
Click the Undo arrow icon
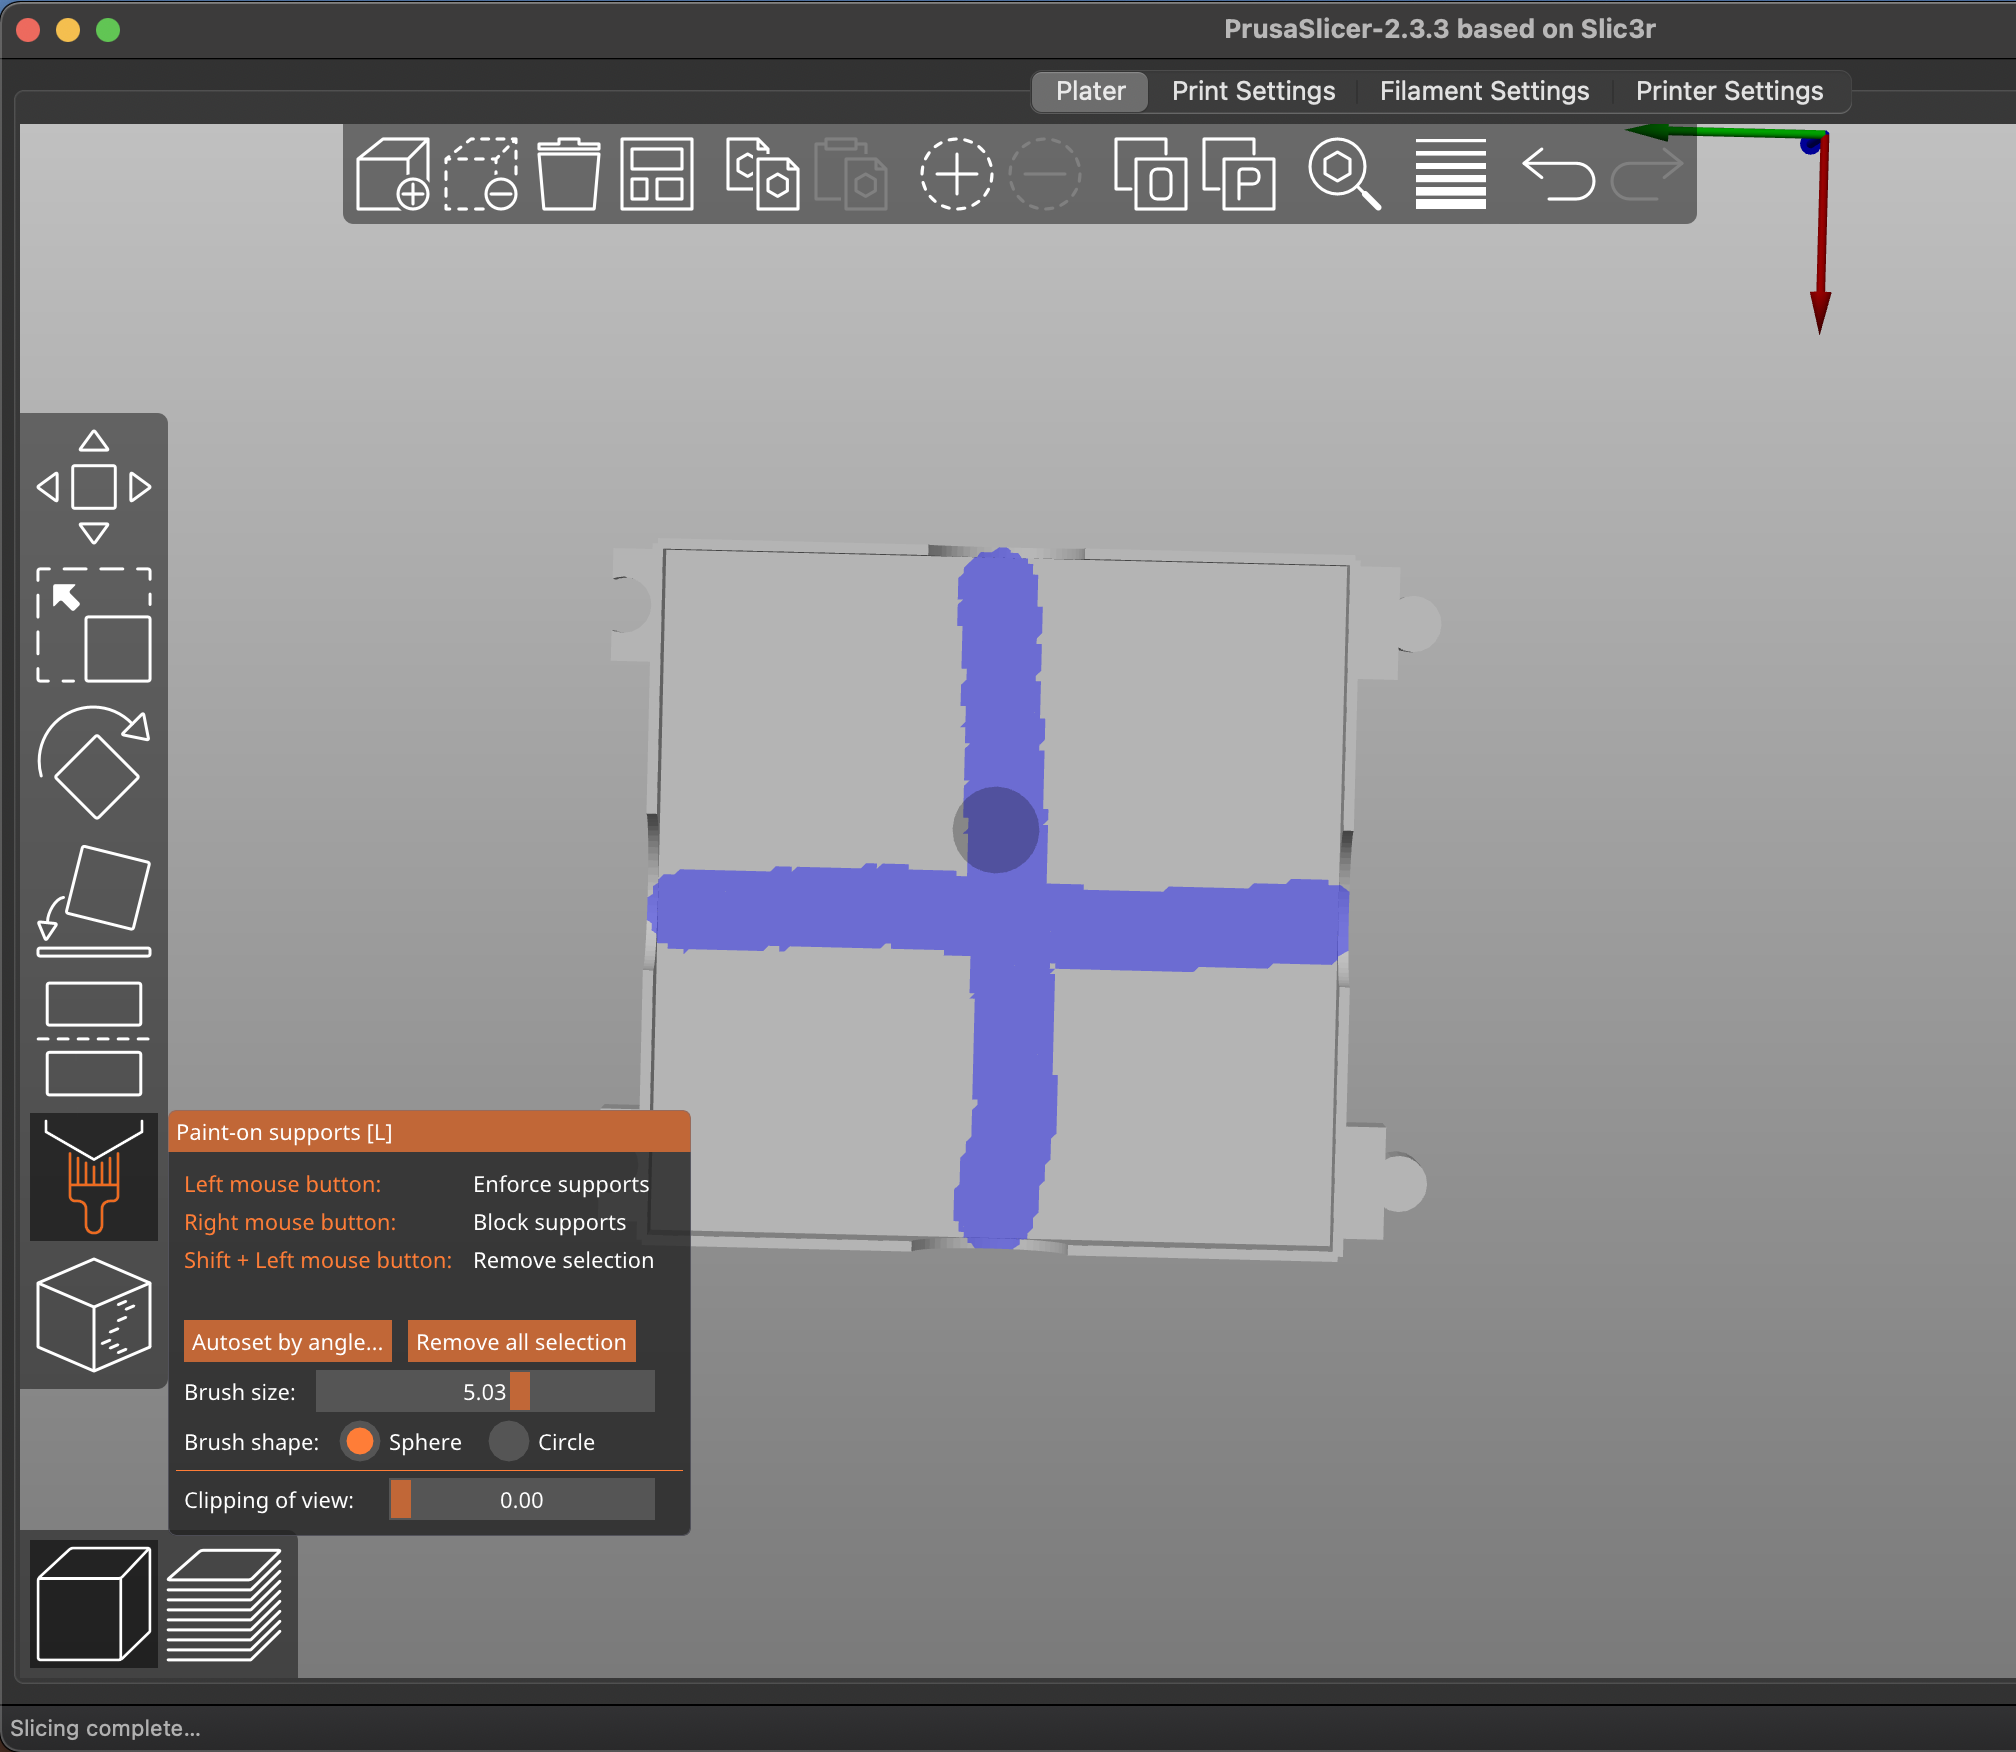tap(1558, 174)
